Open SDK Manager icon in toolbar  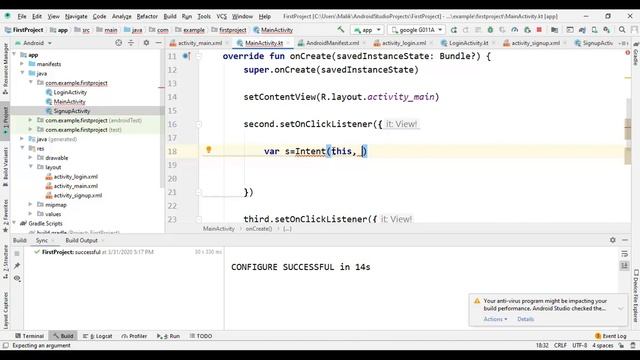point(607,30)
